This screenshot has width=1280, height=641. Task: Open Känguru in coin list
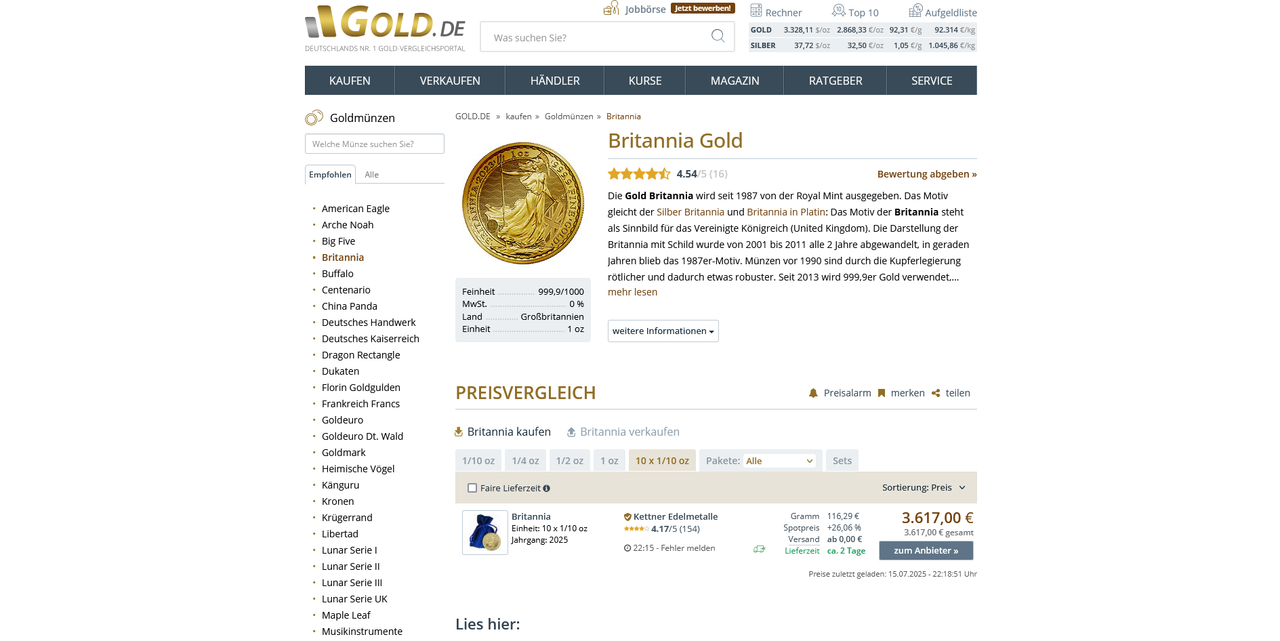(x=341, y=485)
